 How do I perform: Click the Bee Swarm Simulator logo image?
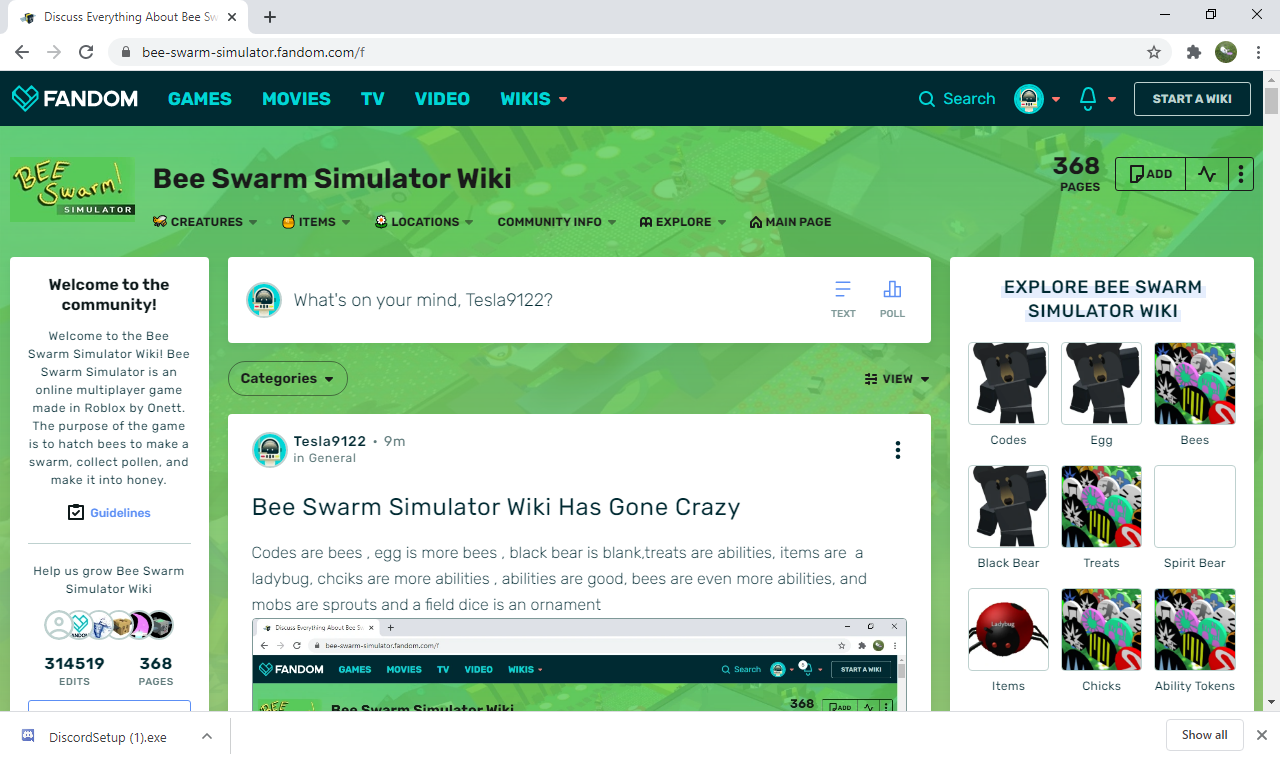[x=72, y=190]
